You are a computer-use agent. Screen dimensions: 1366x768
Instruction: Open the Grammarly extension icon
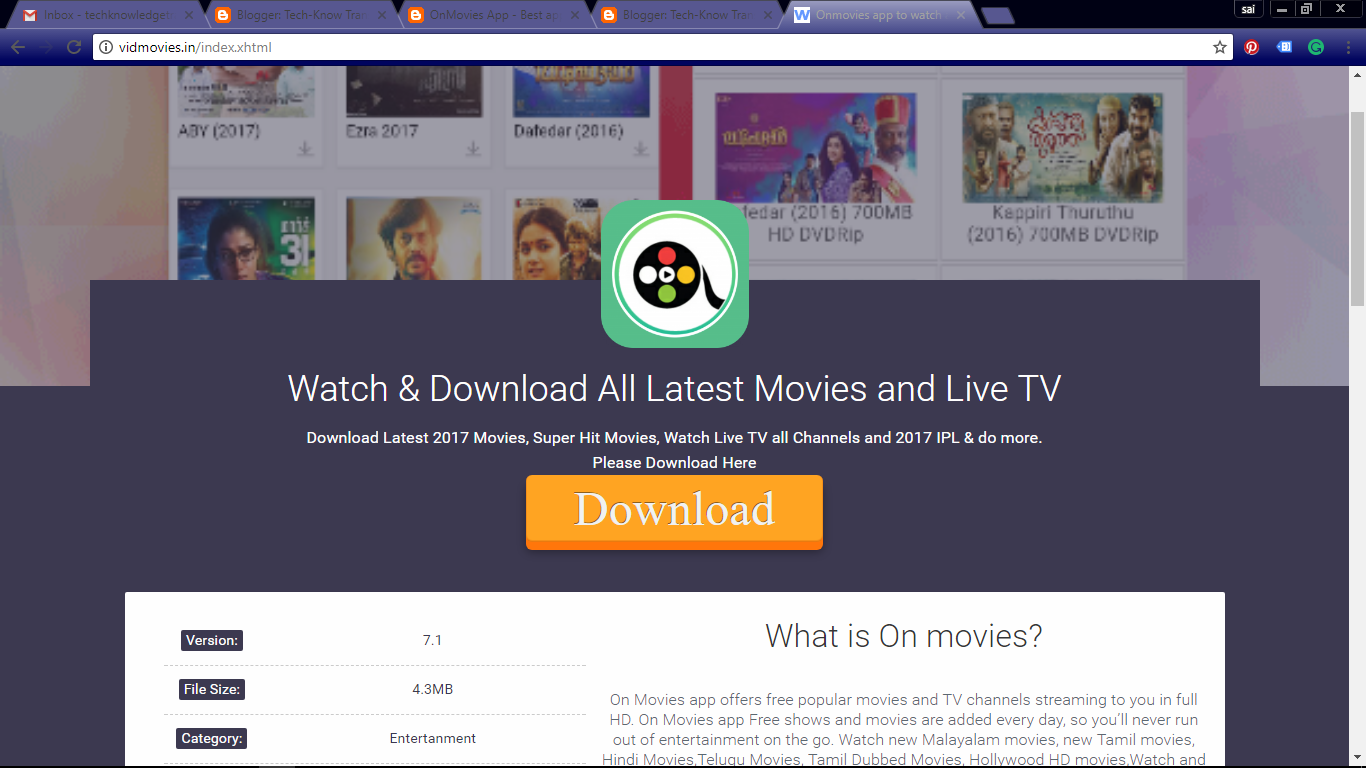[1316, 47]
